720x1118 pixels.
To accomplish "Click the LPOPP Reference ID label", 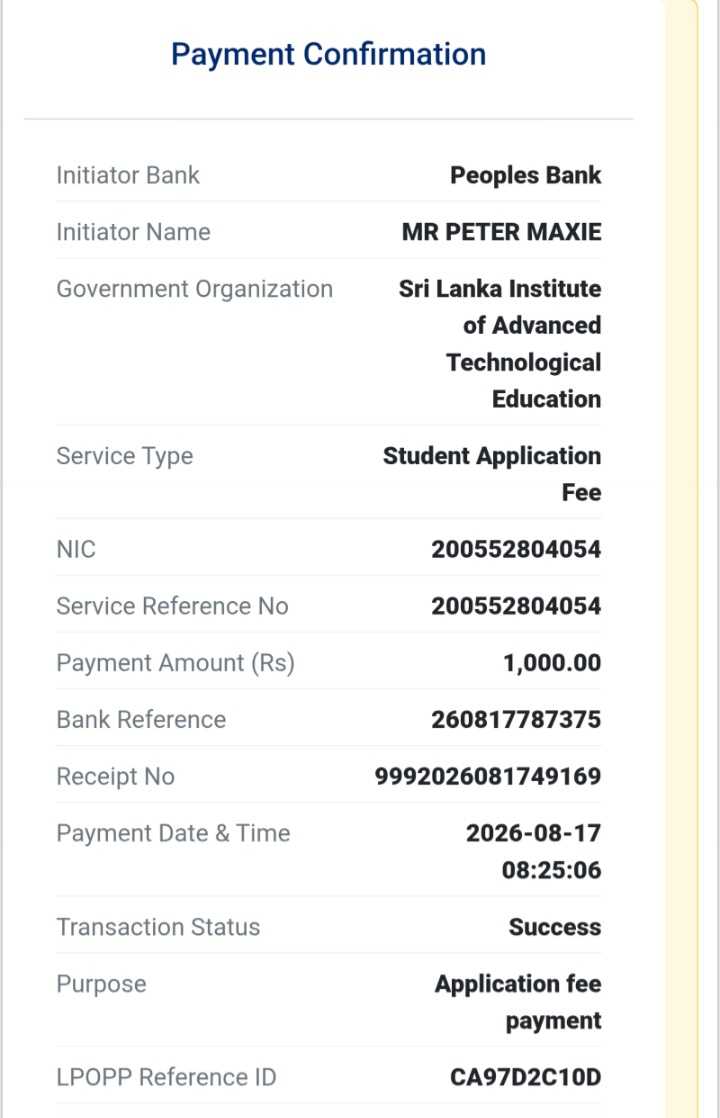I will point(166,1077).
